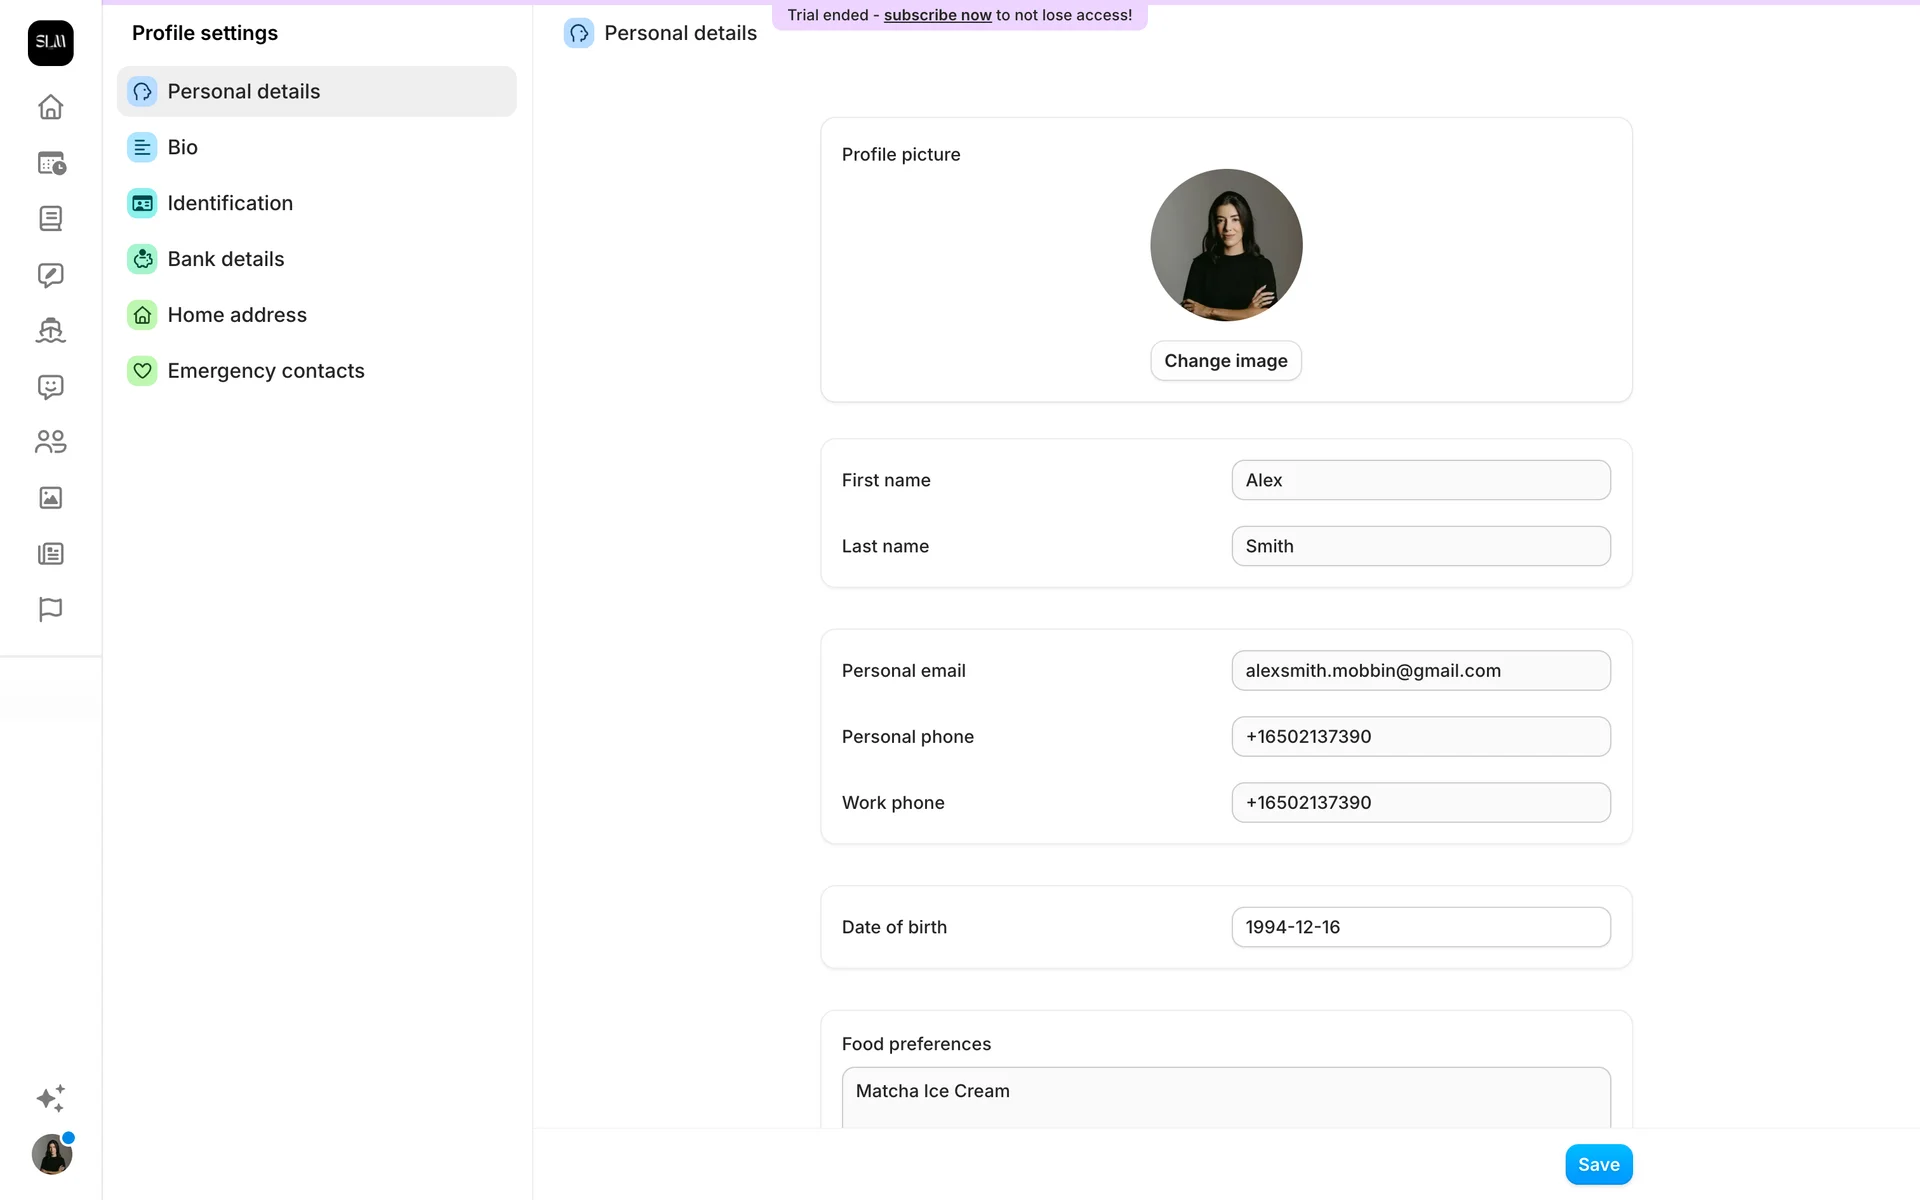Follow the subscribe now link
This screenshot has height=1200, width=1920.
point(937,15)
